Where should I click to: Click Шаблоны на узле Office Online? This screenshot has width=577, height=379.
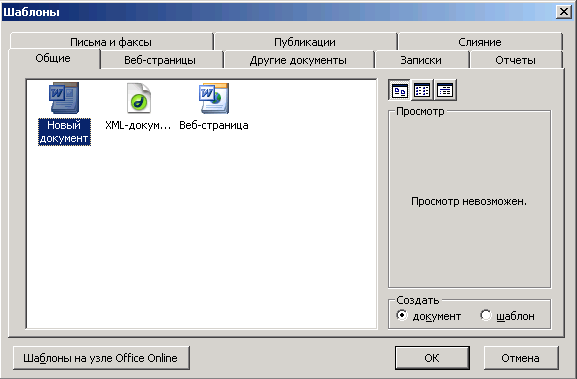point(101,358)
